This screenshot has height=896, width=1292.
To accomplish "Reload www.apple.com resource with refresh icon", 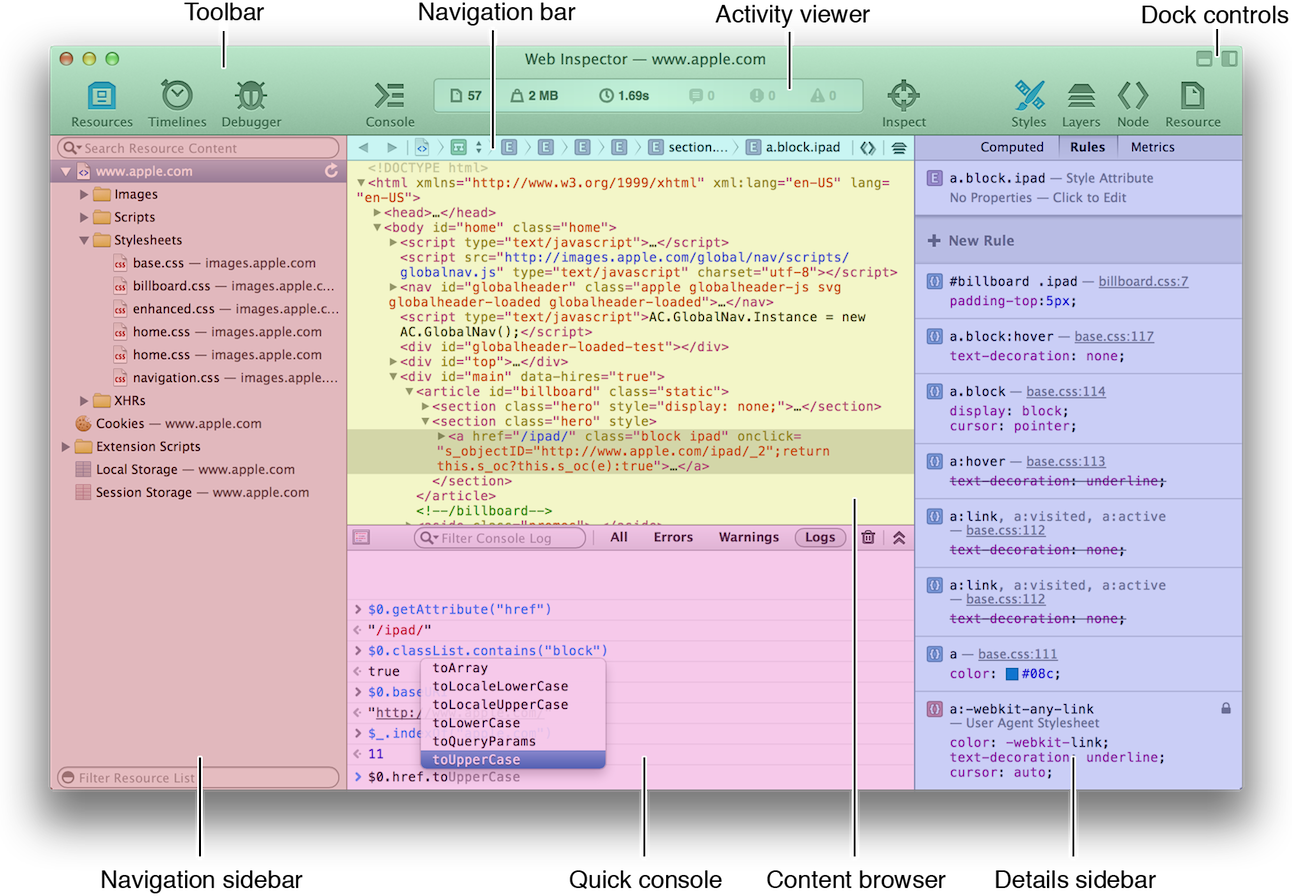I will (x=331, y=172).
